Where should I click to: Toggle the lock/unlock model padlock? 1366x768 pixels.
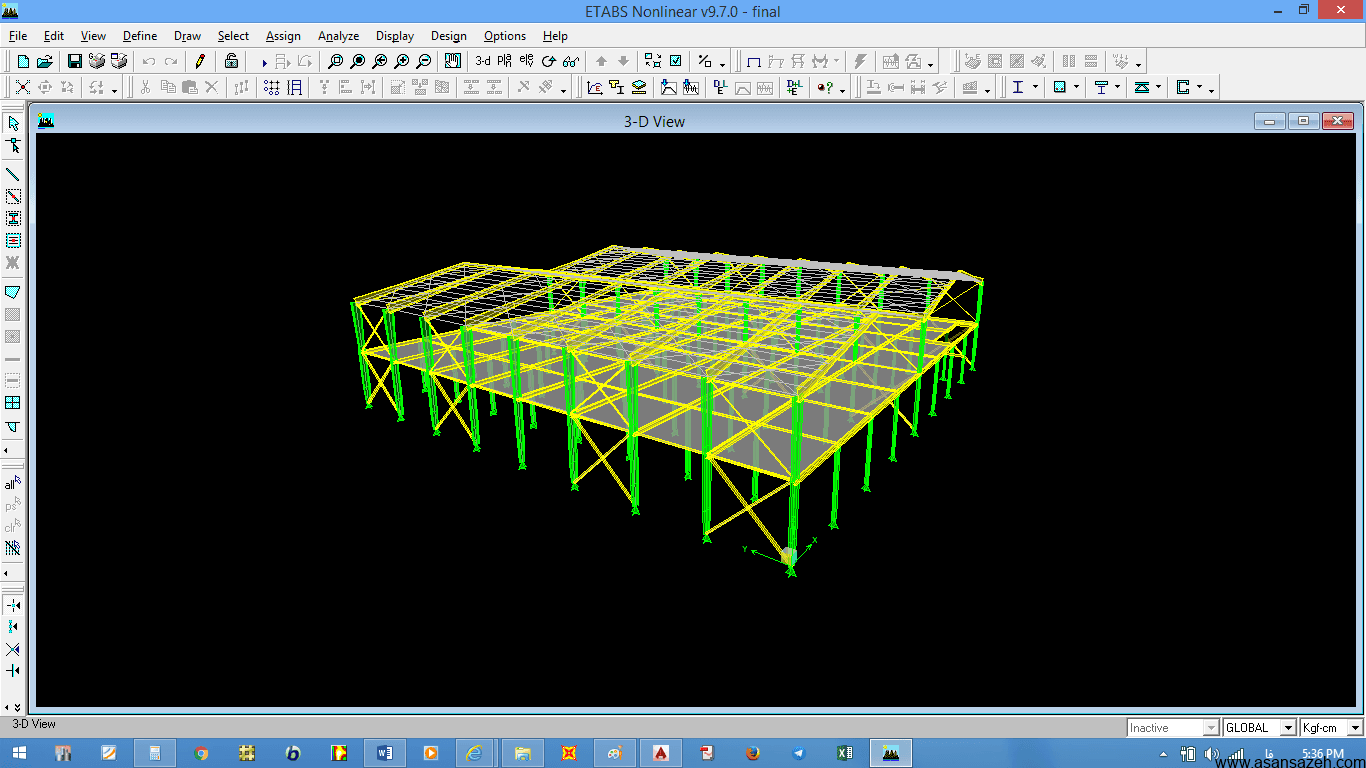pyautogui.click(x=231, y=61)
